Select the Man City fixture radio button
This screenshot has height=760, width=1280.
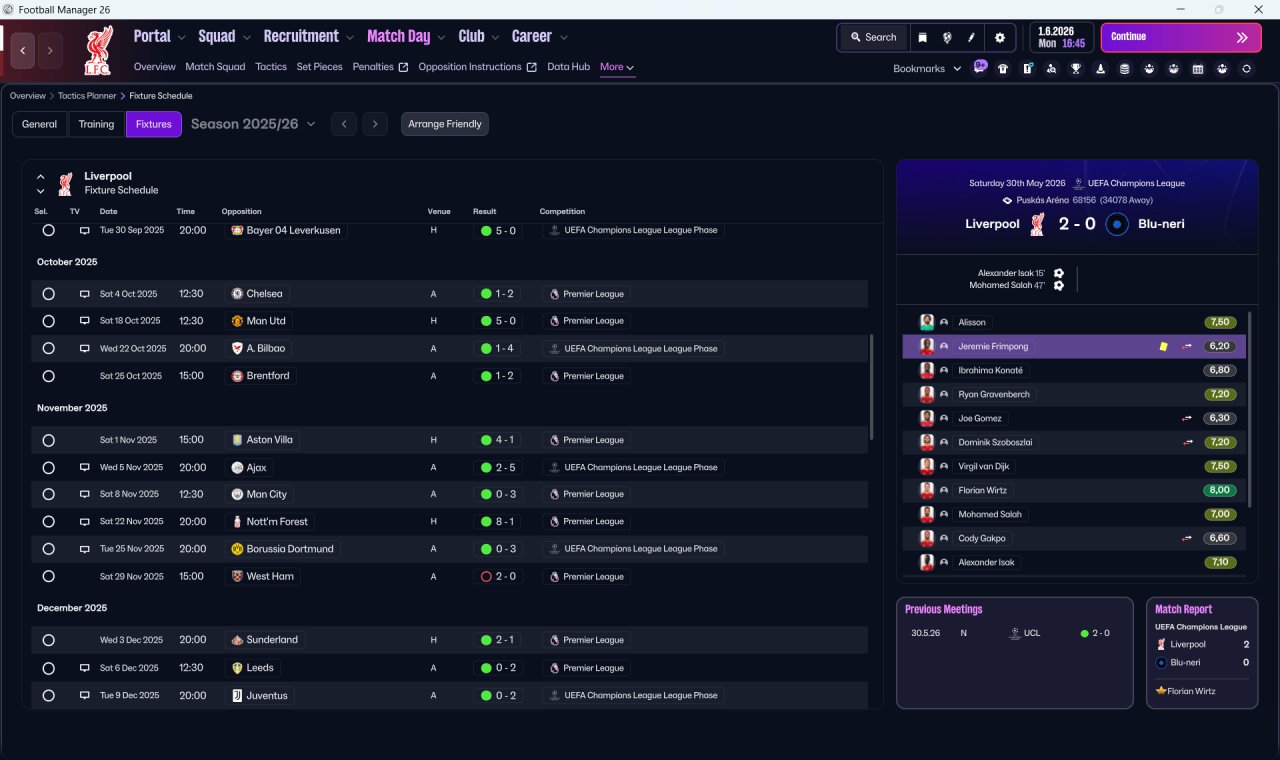tap(48, 495)
